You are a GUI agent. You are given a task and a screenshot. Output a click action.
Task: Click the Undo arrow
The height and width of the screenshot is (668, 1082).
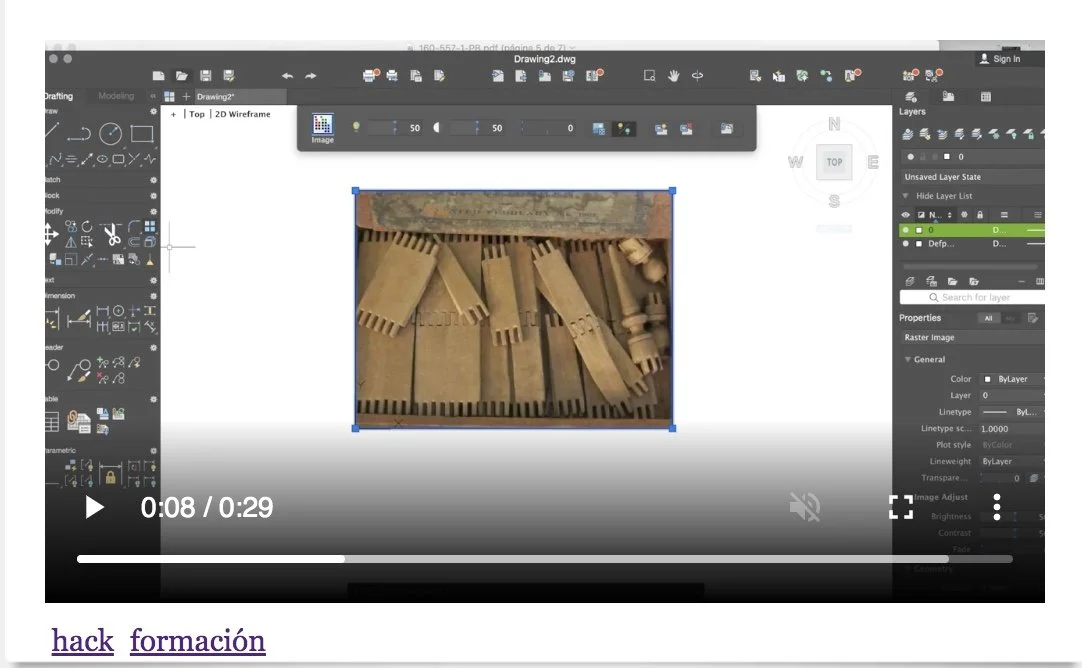coord(287,76)
